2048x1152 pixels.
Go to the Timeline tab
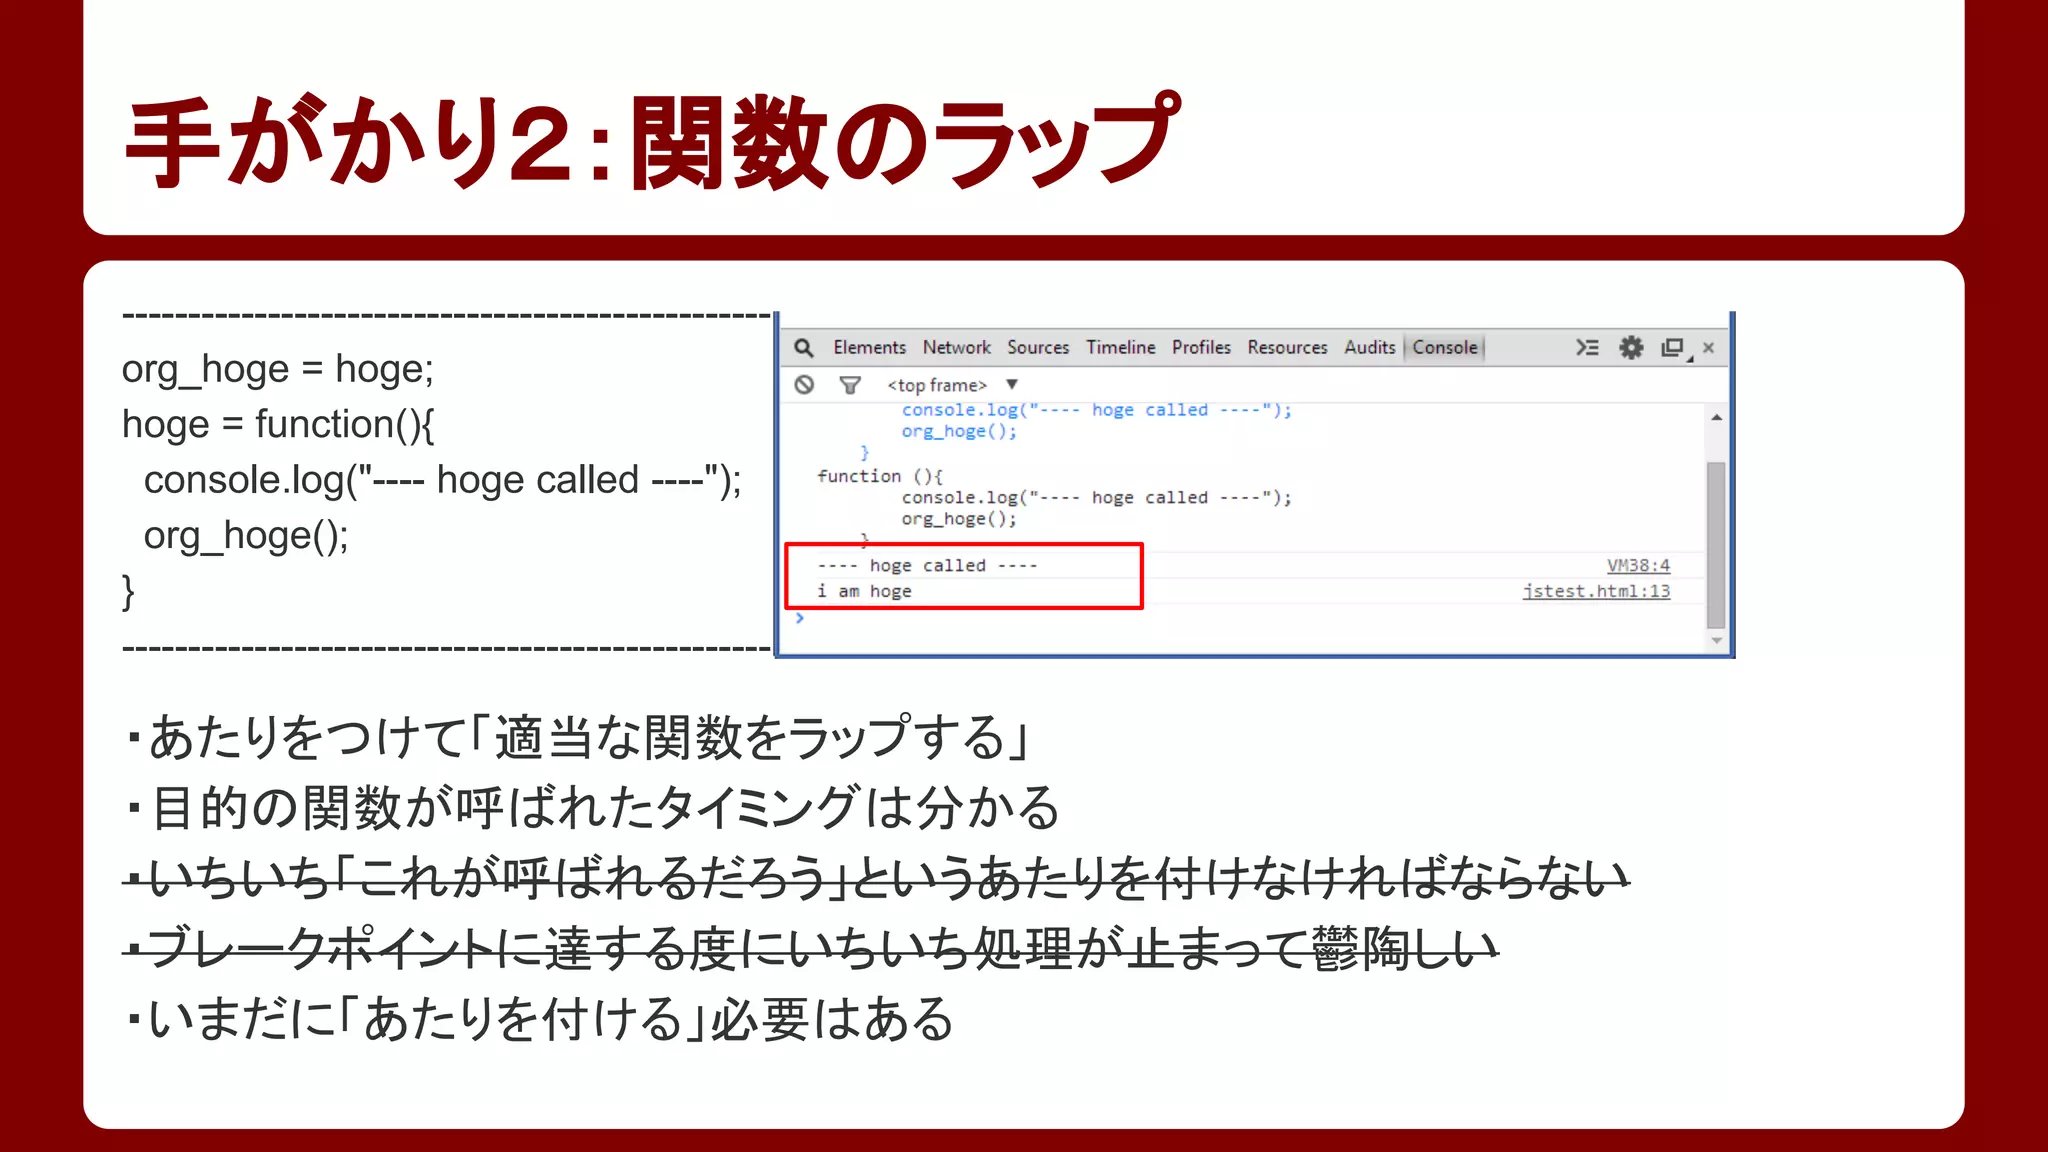tap(1120, 347)
